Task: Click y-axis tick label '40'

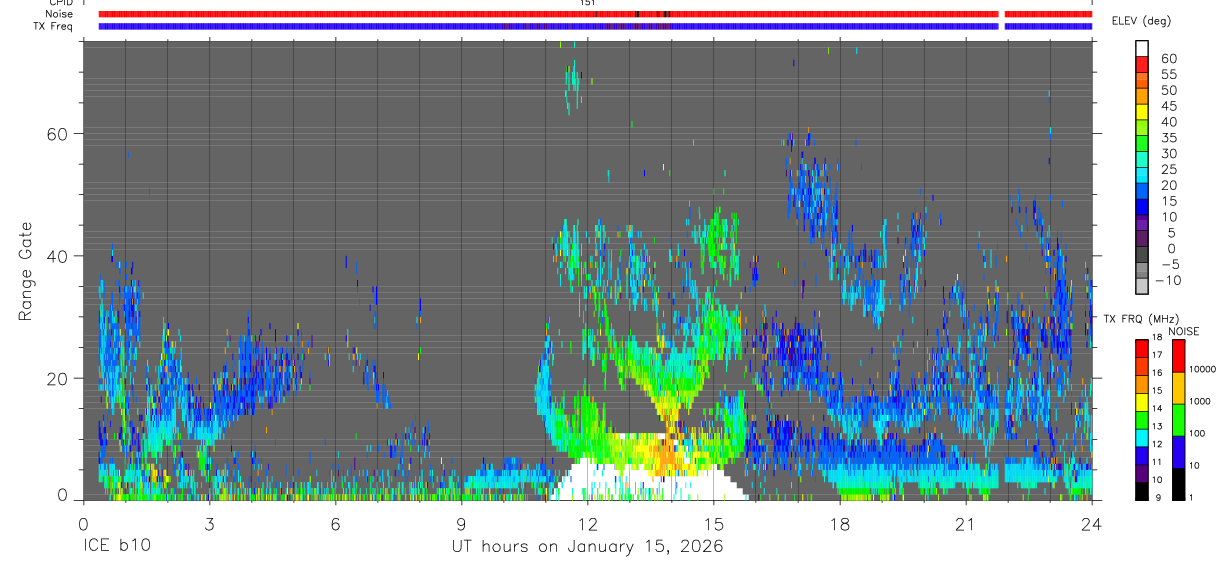Action: pos(58,256)
